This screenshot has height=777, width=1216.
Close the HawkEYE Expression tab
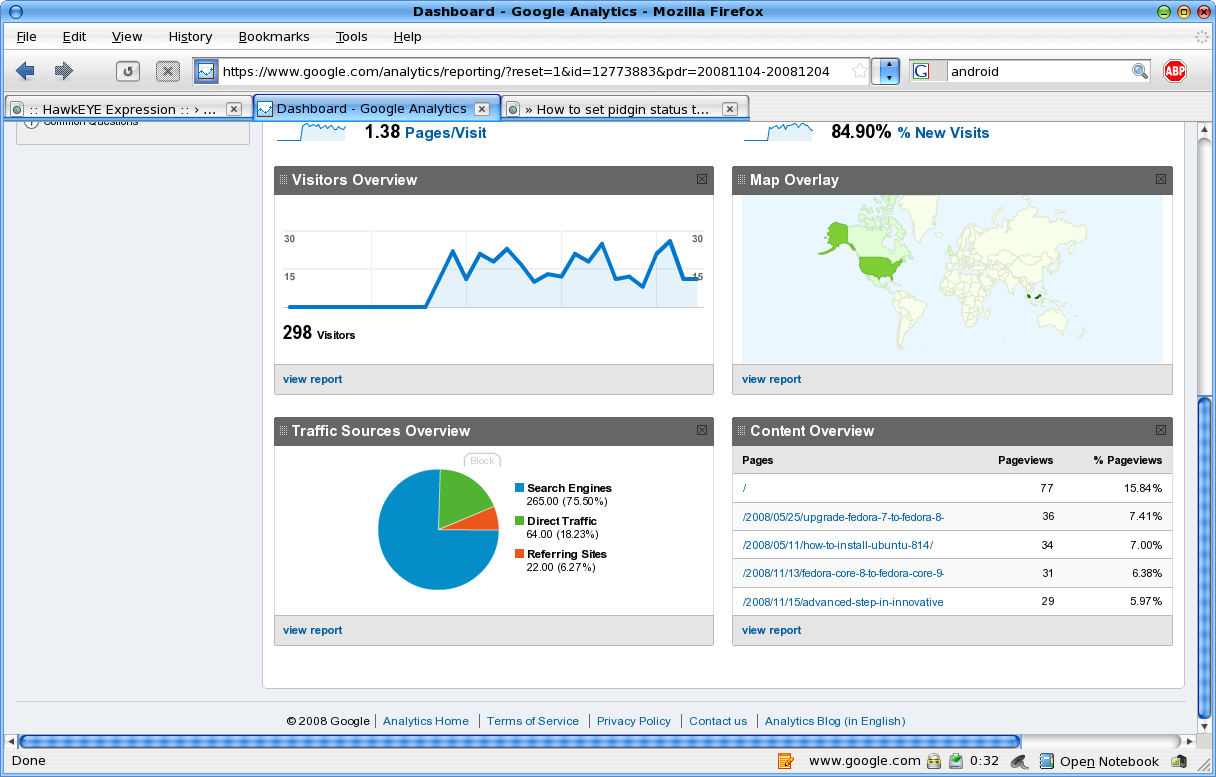click(x=233, y=109)
